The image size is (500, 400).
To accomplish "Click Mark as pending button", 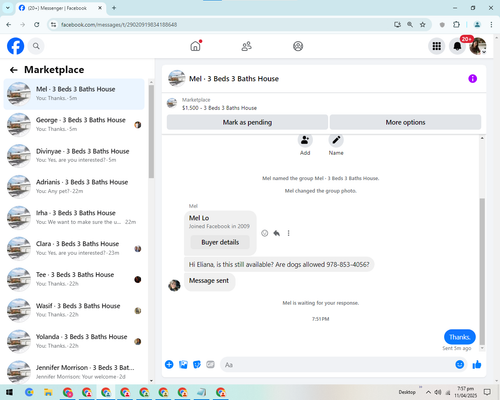I will (247, 122).
